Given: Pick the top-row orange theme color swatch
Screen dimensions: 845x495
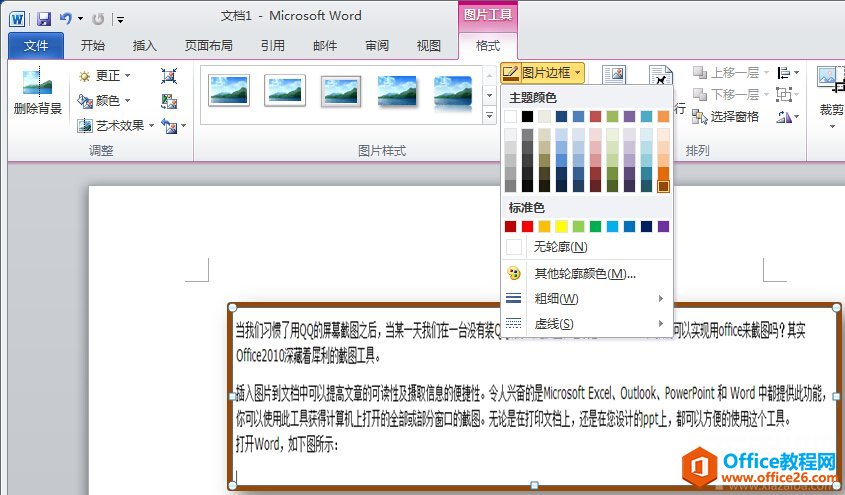Looking at the screenshot, I should point(663,116).
